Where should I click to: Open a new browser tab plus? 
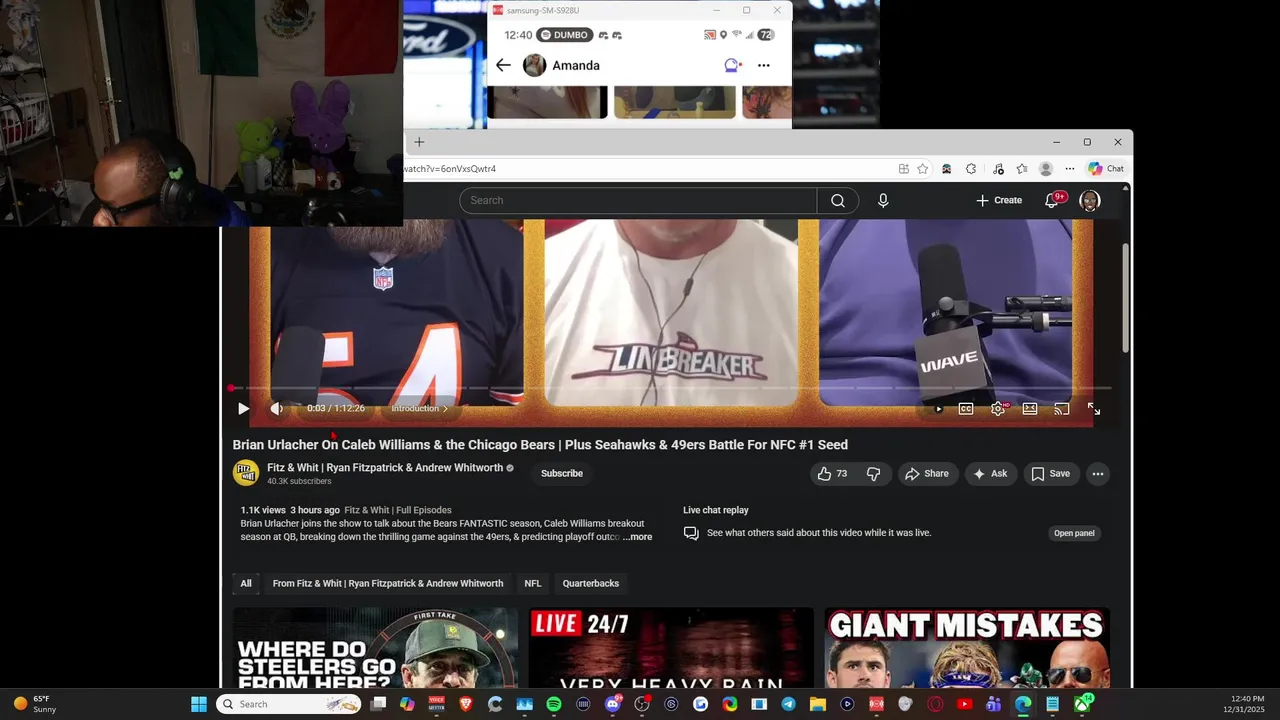tap(419, 142)
